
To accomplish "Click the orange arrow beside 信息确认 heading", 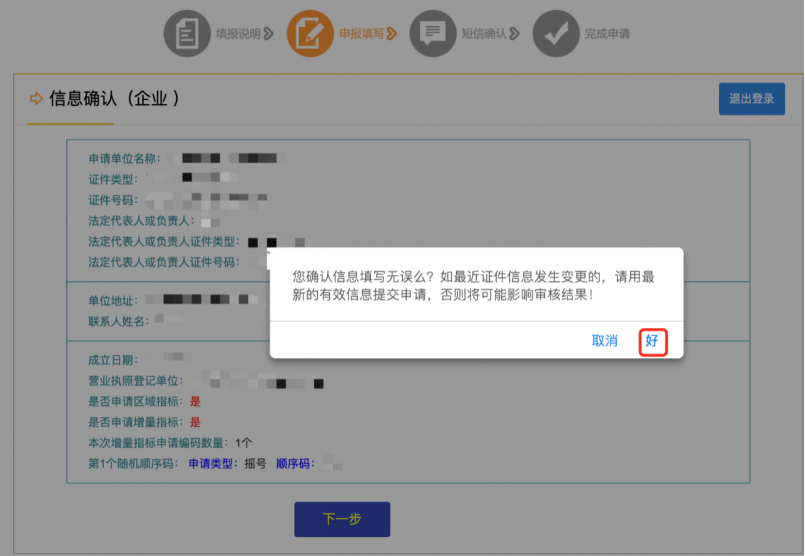I will 37,98.
